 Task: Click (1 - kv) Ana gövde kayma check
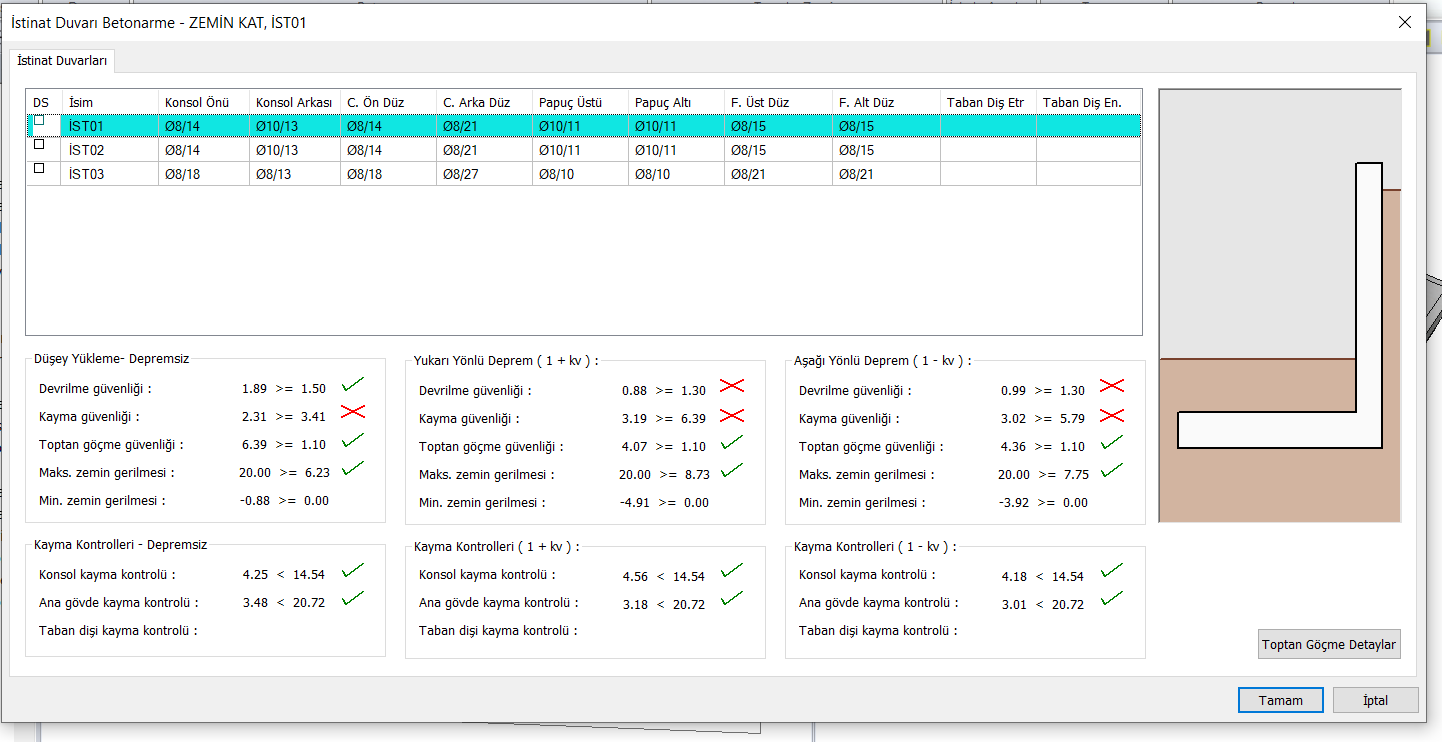1112,599
